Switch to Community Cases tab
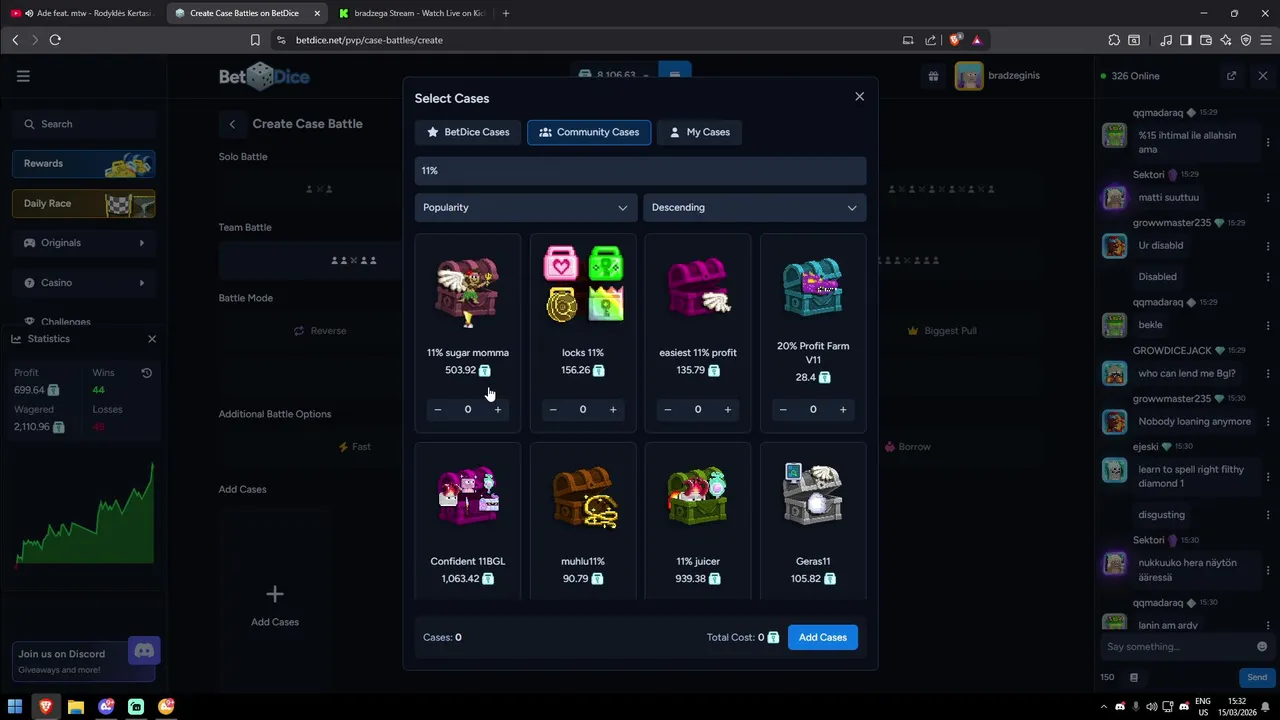 tap(589, 132)
